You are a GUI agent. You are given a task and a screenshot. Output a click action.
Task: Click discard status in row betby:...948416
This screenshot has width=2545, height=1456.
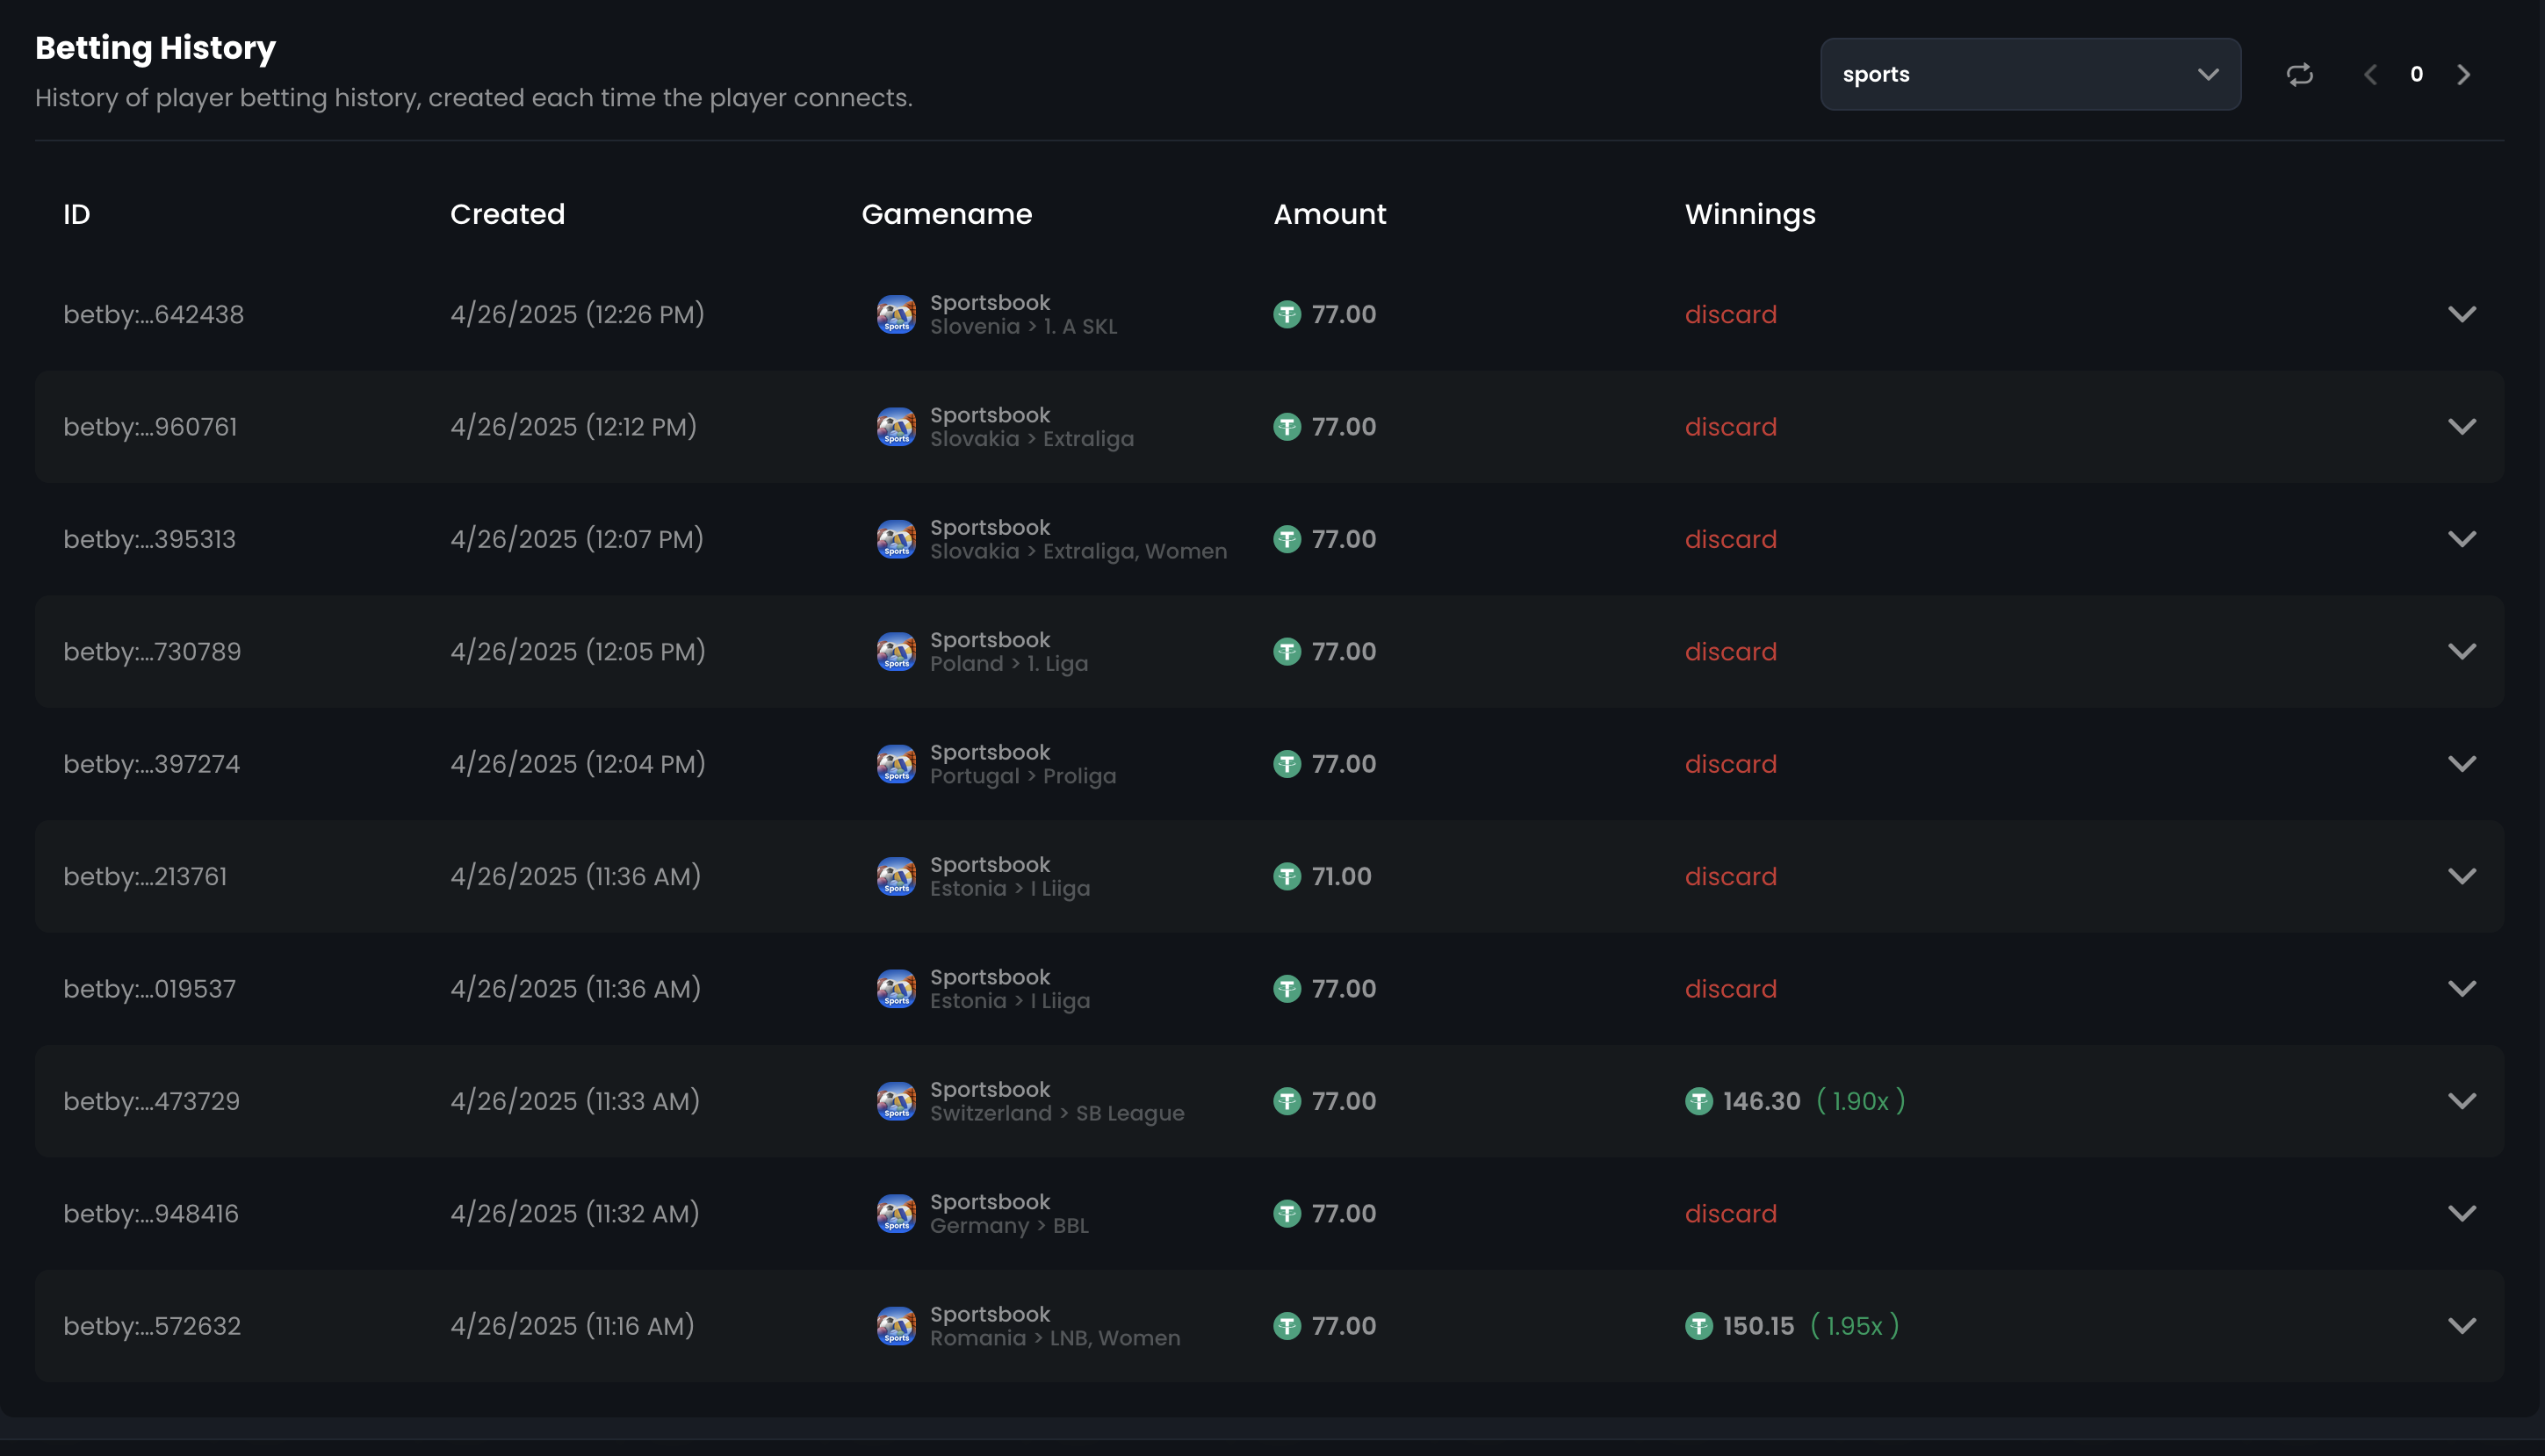(x=1731, y=1213)
